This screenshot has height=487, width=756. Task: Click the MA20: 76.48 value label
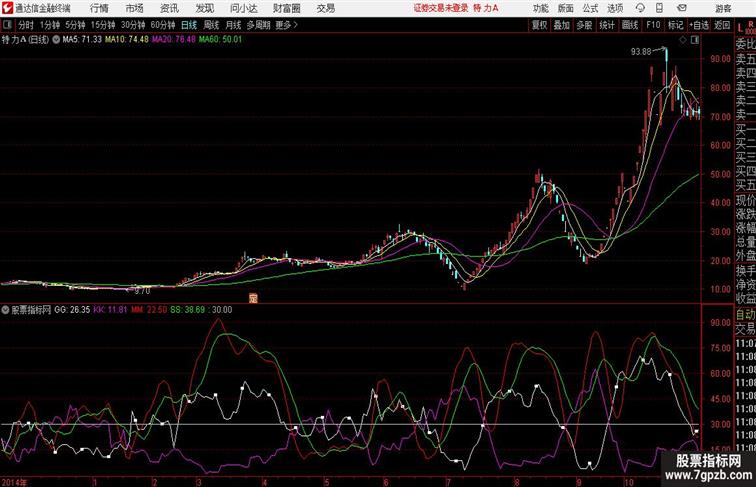coord(174,40)
